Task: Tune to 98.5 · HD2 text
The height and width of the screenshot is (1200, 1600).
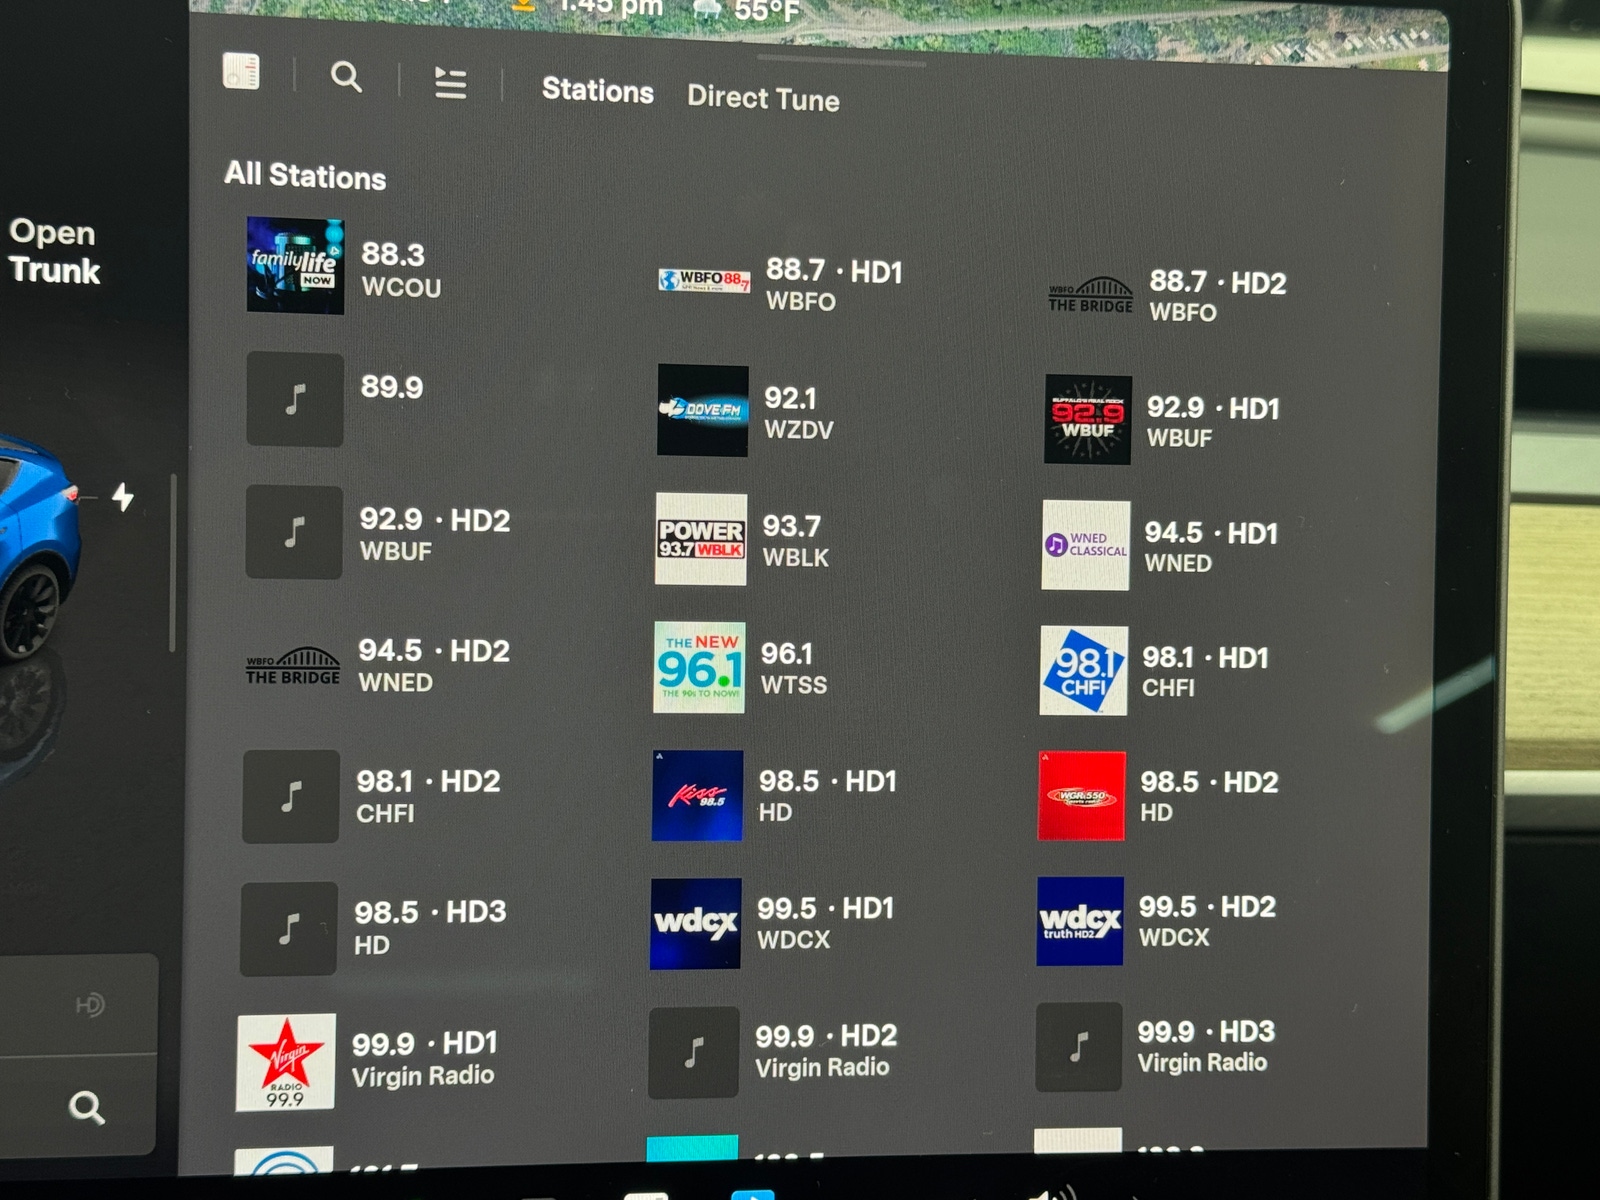Action: (1209, 796)
